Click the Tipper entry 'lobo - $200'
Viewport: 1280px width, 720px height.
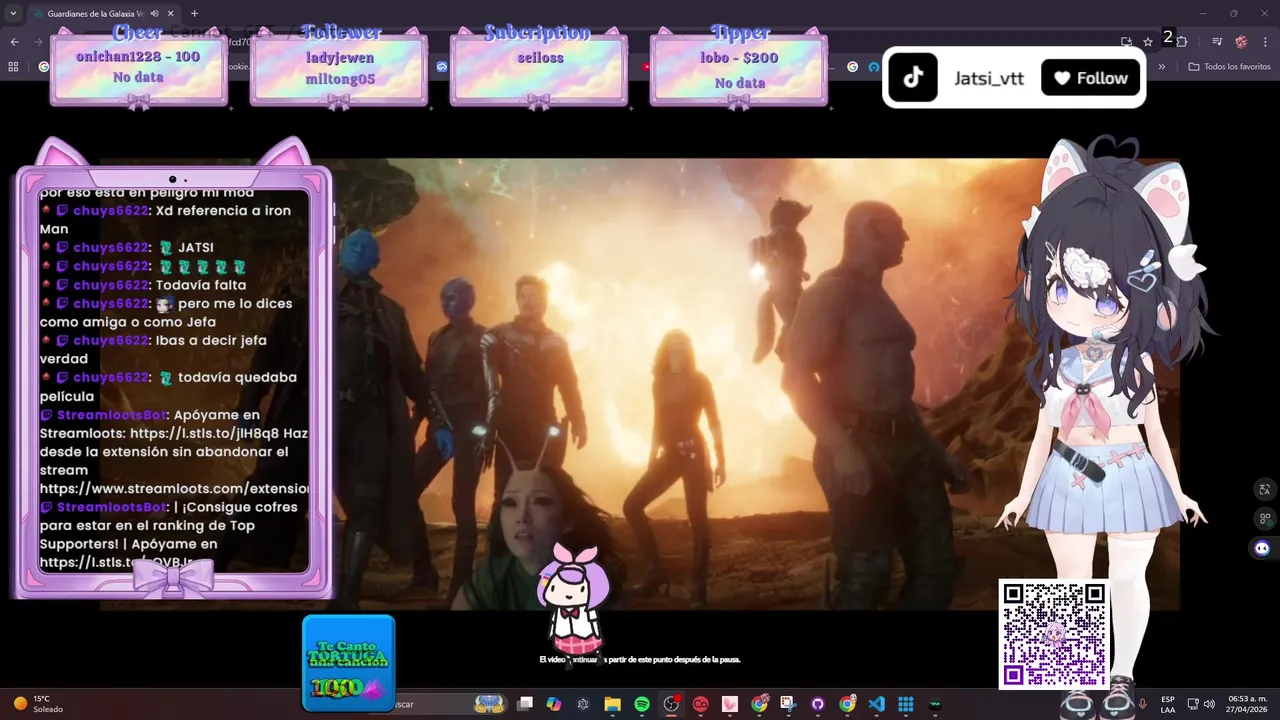tap(739, 58)
